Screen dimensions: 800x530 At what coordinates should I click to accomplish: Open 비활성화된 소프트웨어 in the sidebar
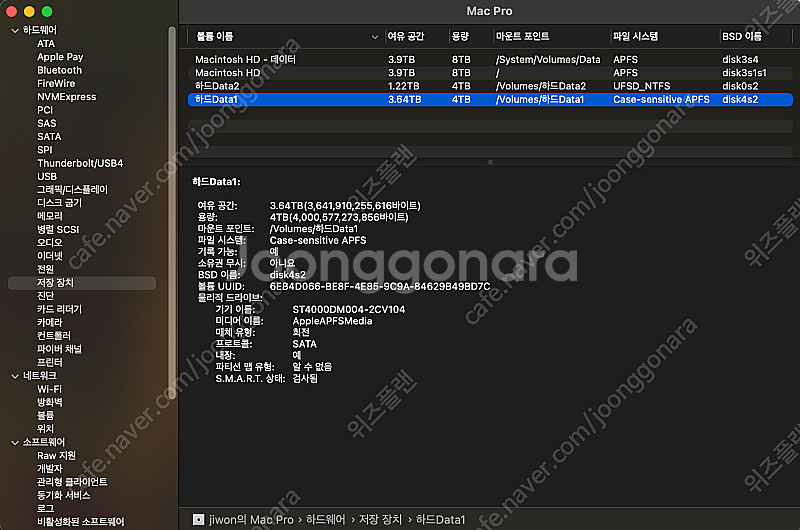pyautogui.click(x=80, y=522)
